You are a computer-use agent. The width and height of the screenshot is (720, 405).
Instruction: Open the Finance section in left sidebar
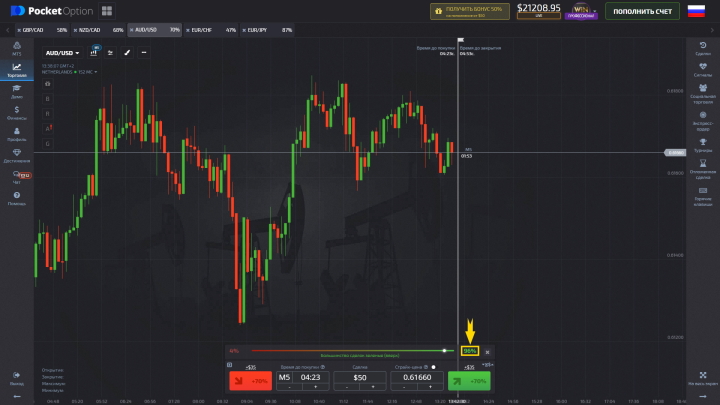(17, 113)
